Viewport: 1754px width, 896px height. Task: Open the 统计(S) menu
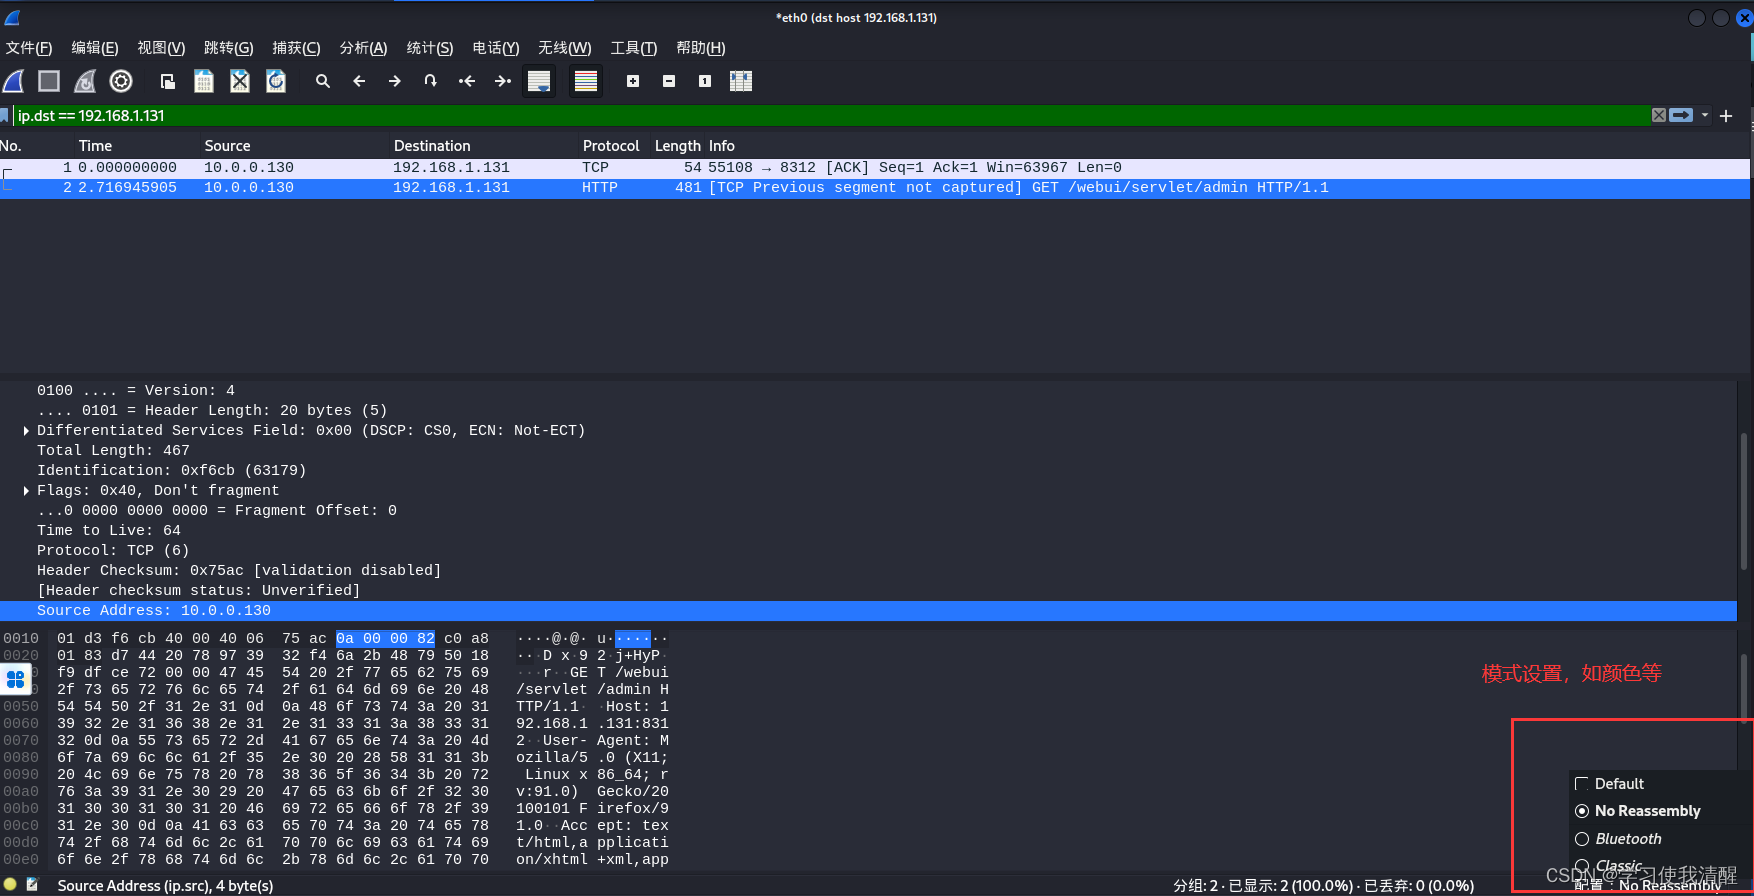430,48
